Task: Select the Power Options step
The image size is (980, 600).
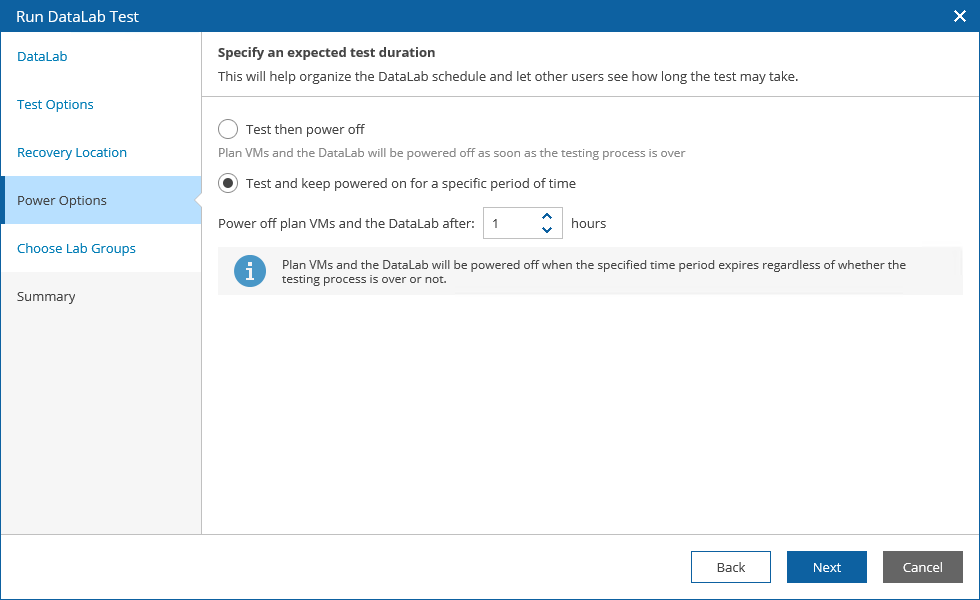Action: pyautogui.click(x=62, y=200)
